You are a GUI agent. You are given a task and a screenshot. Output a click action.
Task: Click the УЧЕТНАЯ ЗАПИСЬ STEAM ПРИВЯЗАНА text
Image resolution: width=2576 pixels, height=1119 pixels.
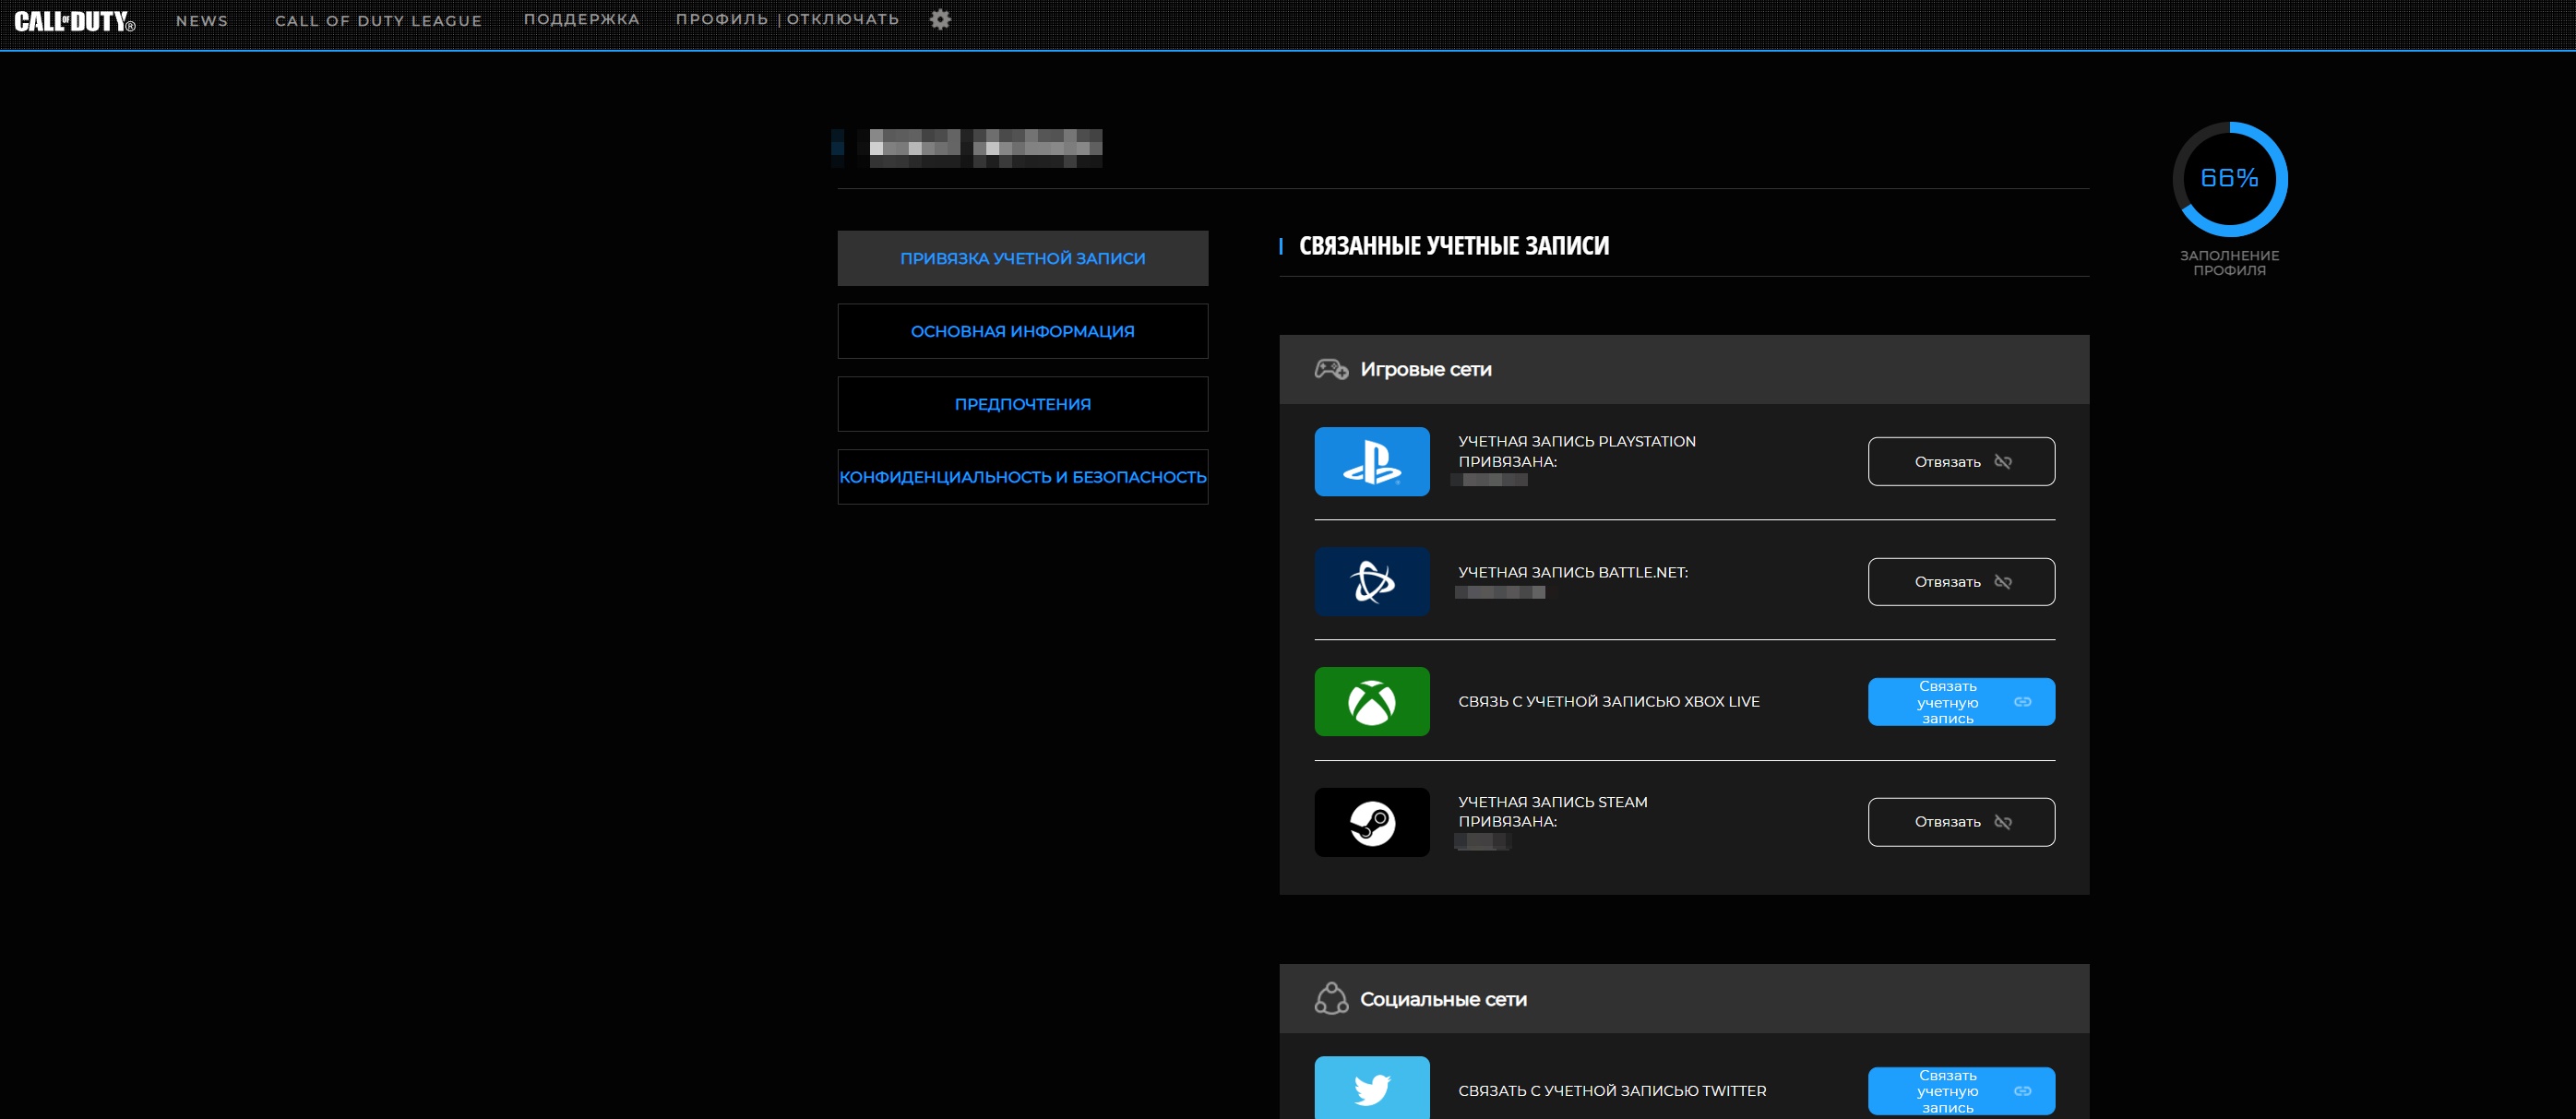click(x=1553, y=811)
